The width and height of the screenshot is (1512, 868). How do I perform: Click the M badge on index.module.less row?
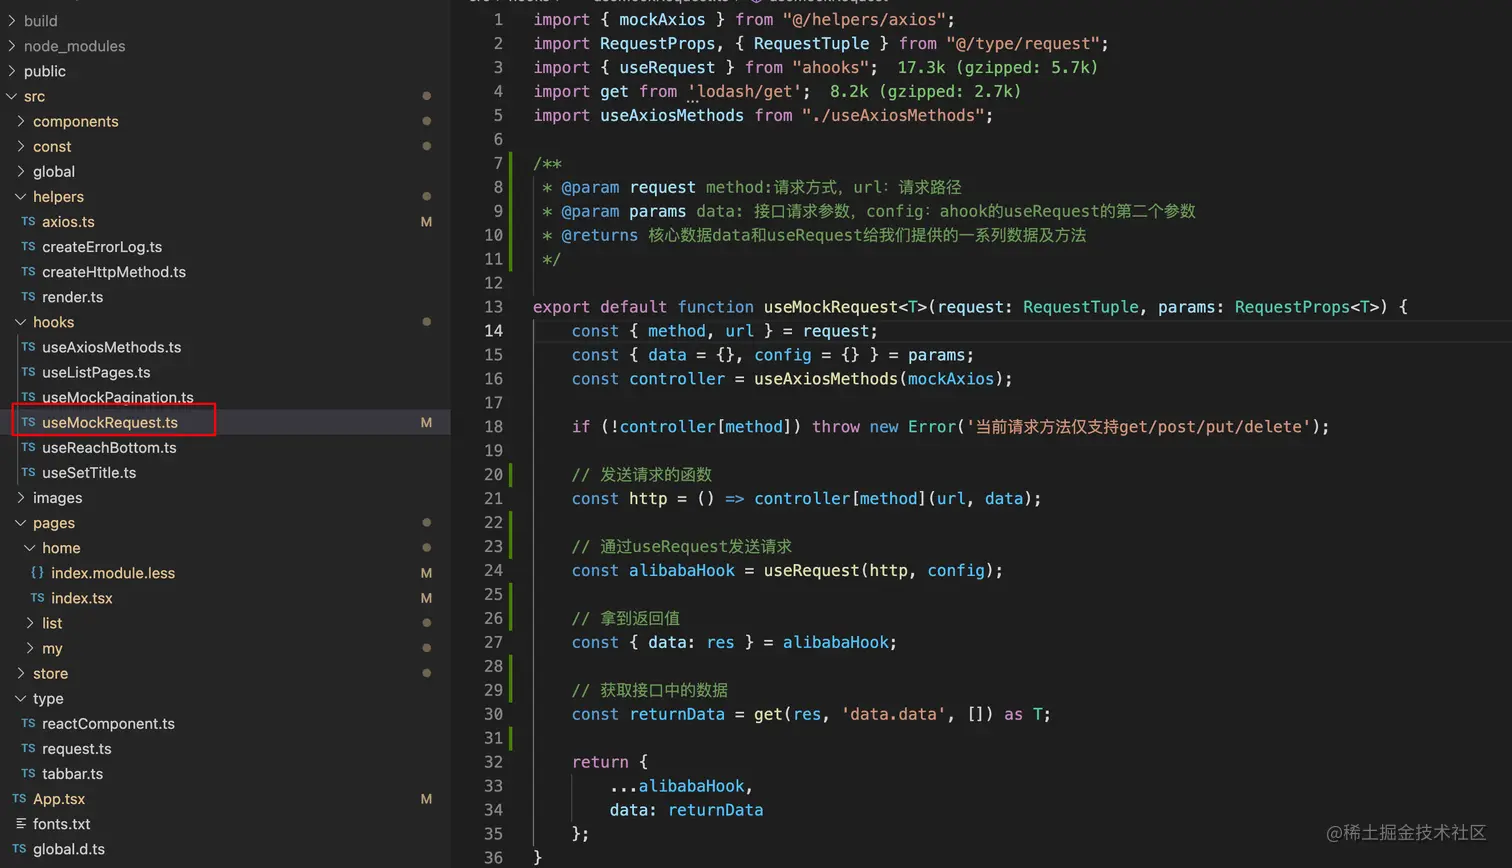point(426,573)
